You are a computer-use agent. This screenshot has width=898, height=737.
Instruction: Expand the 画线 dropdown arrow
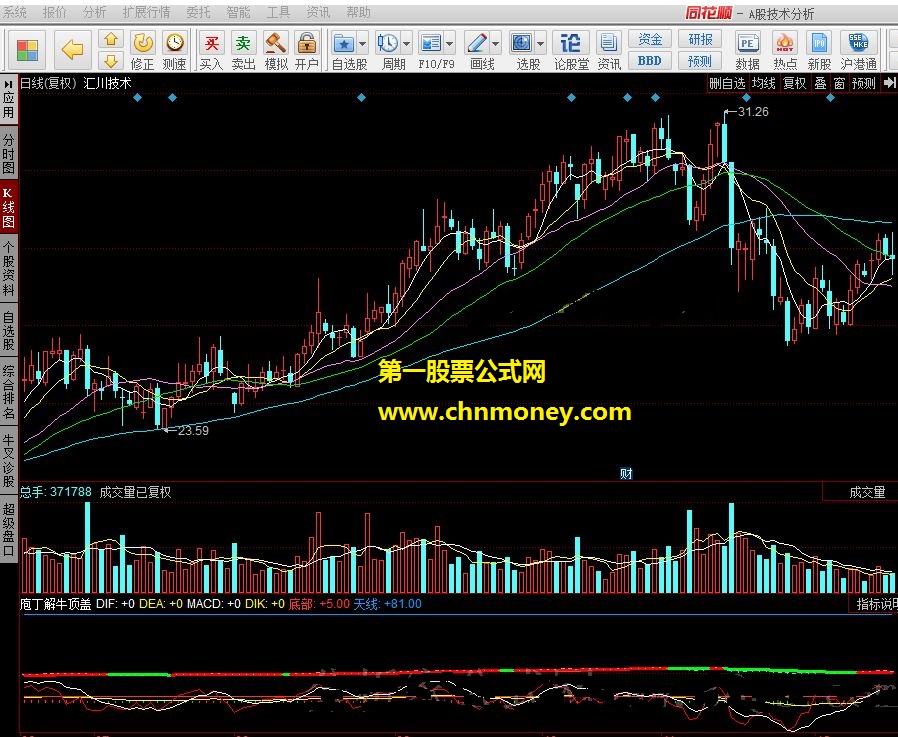[496, 44]
